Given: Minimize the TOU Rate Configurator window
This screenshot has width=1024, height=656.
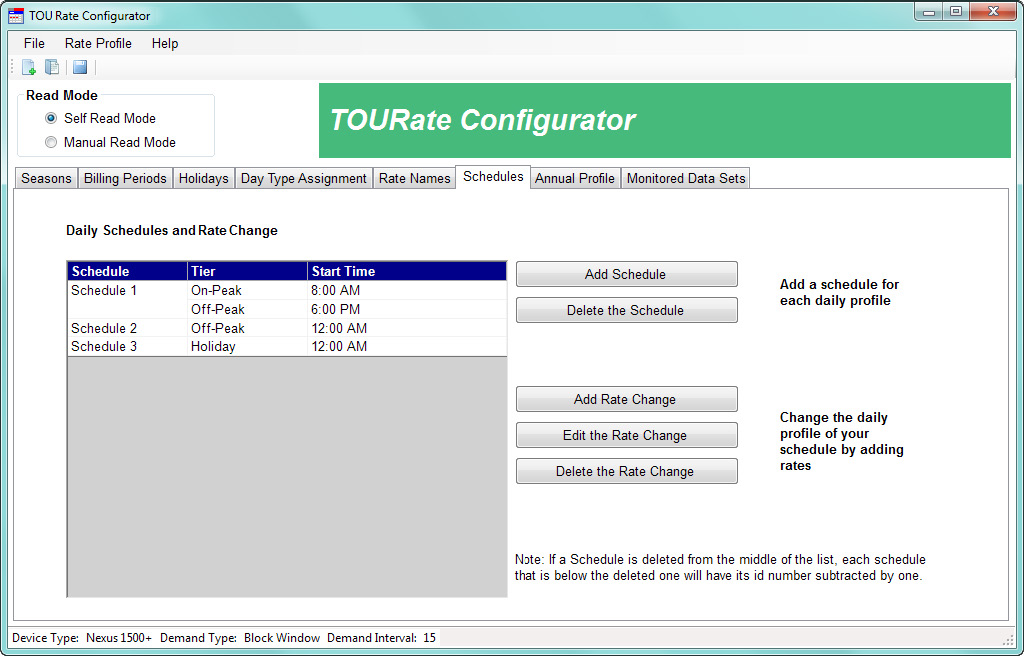Looking at the screenshot, I should (929, 12).
